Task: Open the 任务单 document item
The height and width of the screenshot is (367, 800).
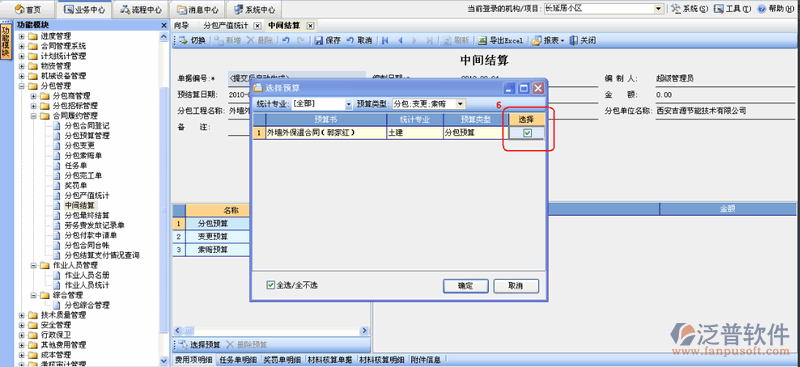Action: pos(76,165)
